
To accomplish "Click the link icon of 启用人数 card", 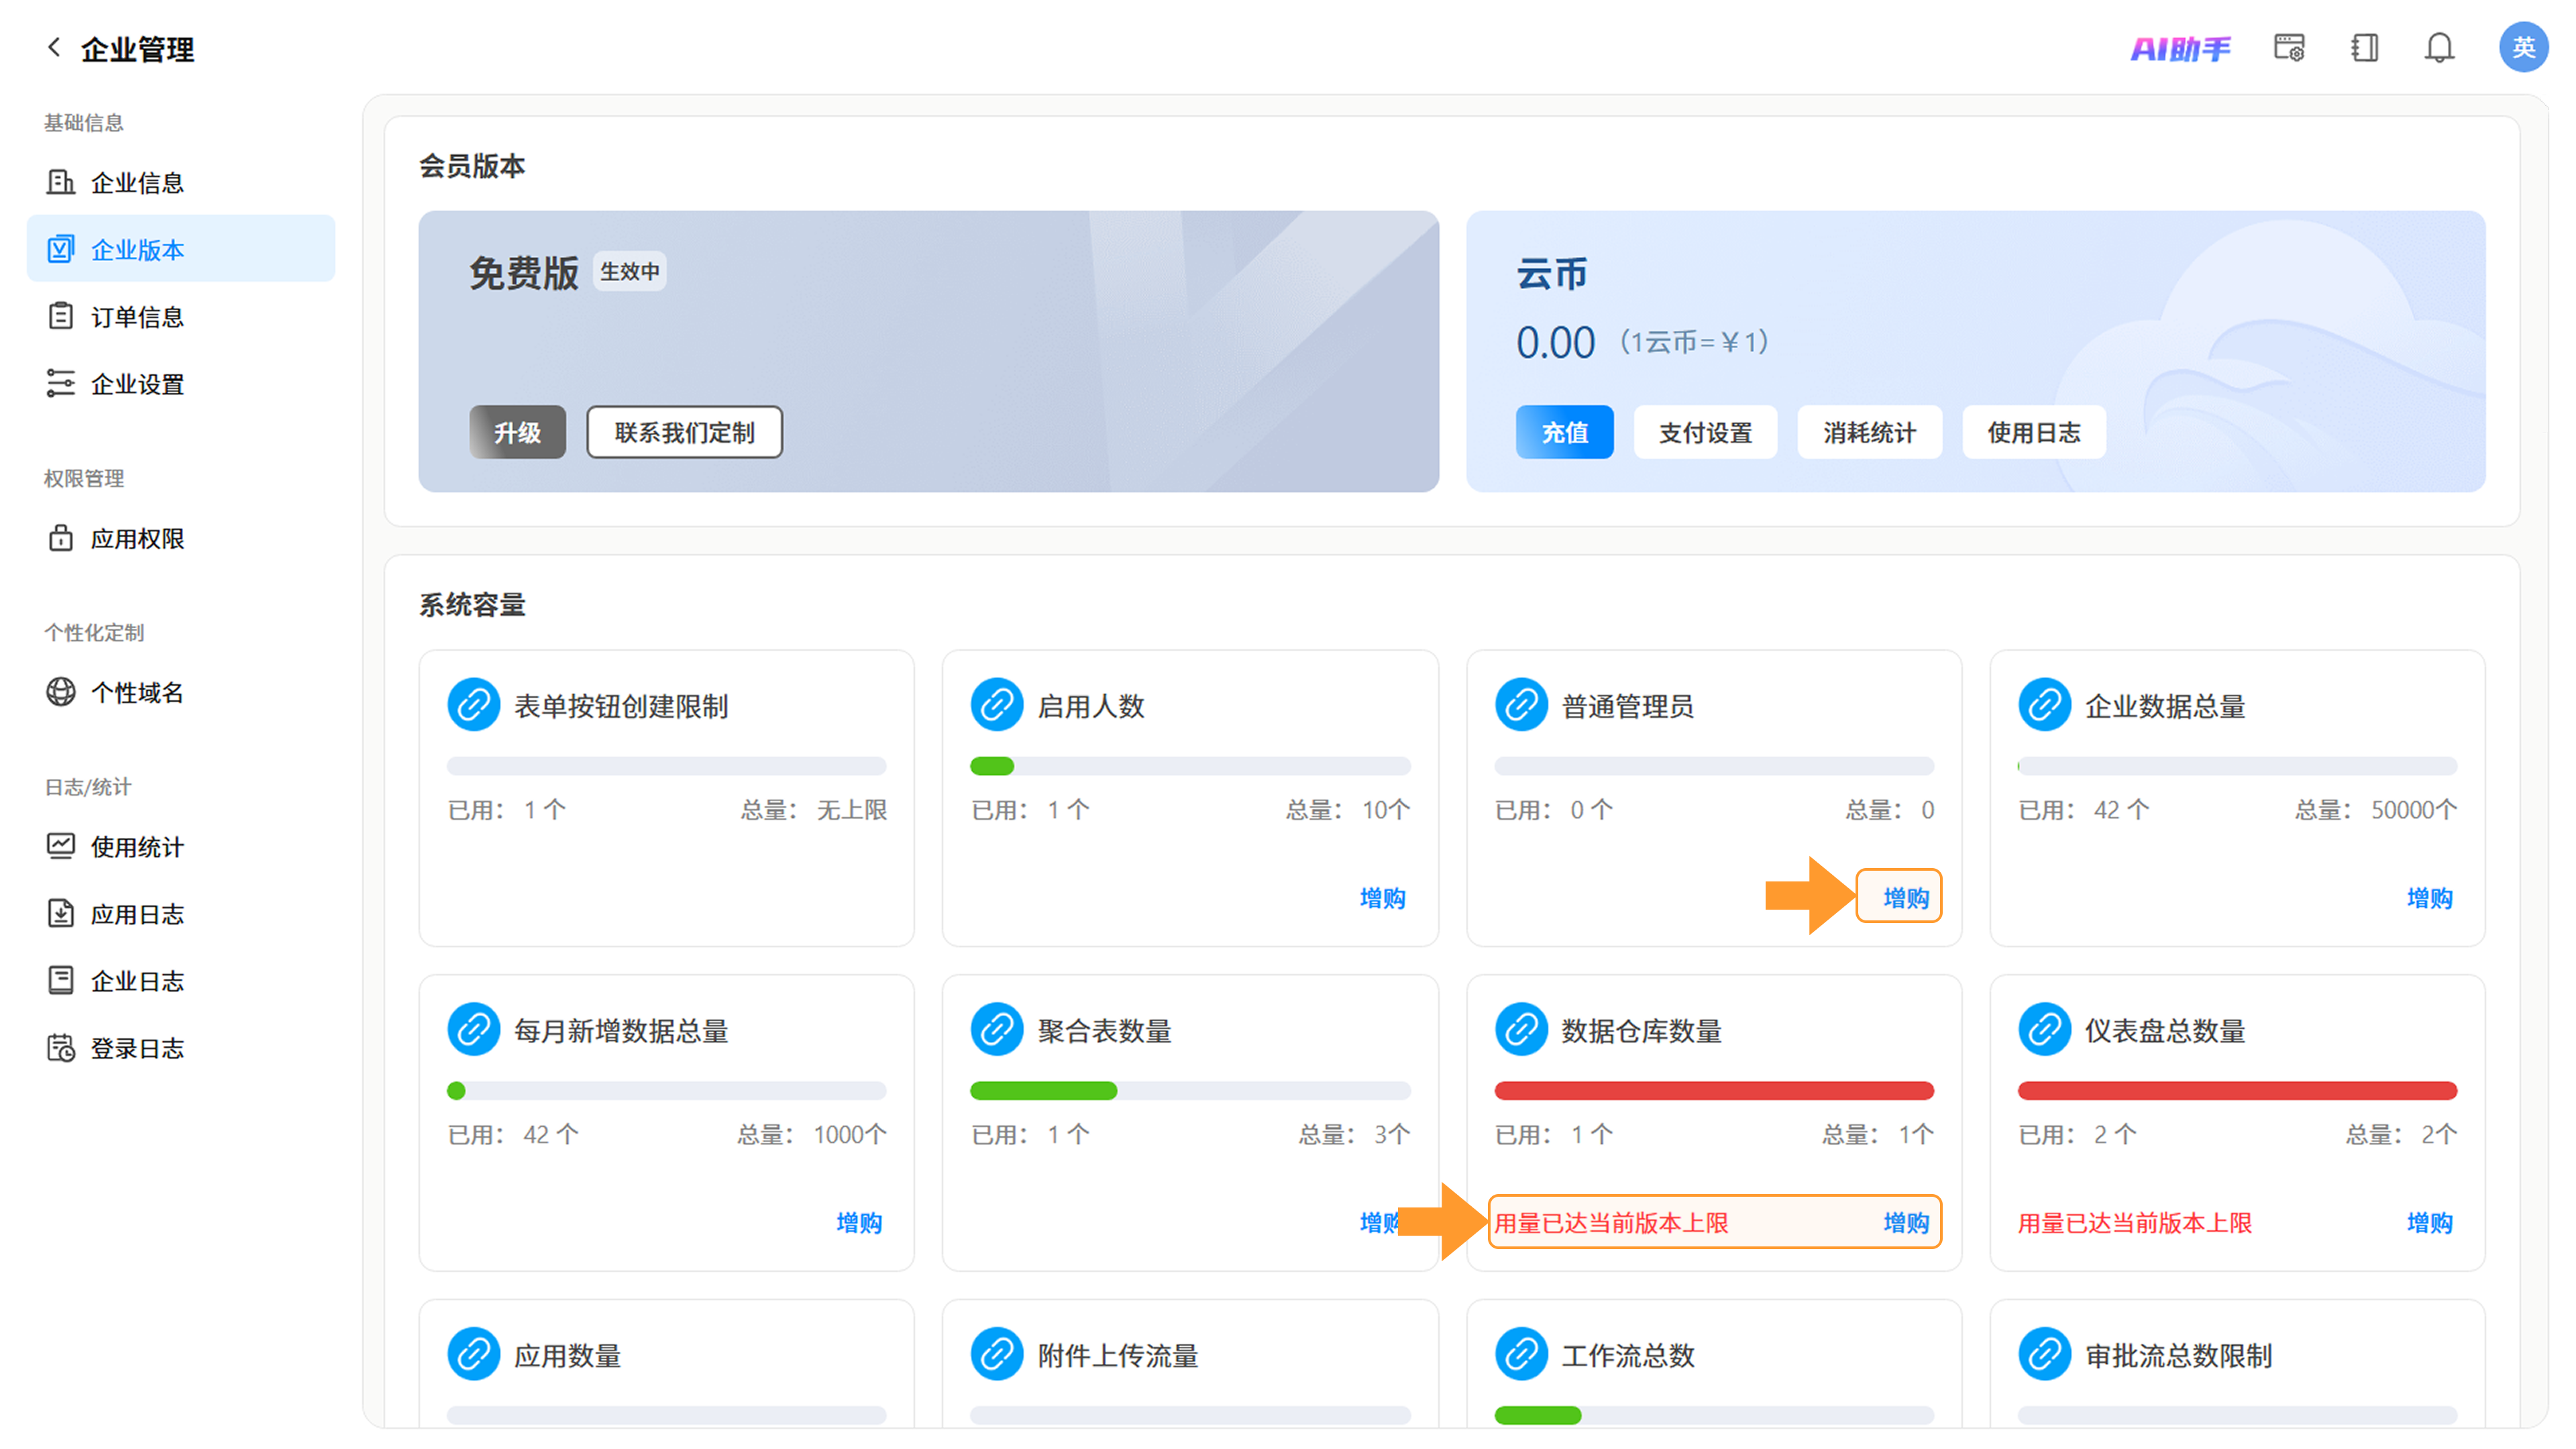I will [997, 705].
